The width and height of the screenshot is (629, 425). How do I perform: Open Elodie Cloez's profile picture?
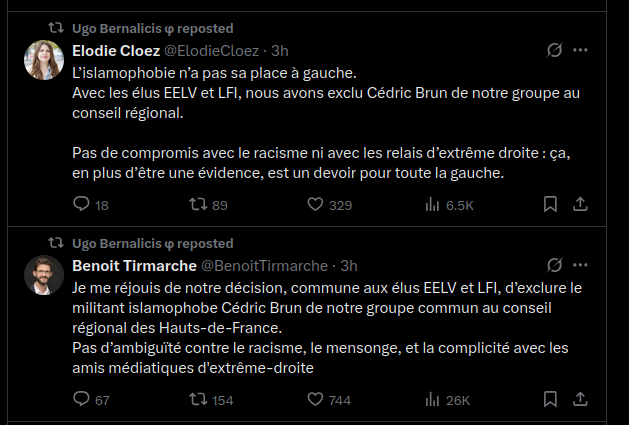pyautogui.click(x=43, y=60)
